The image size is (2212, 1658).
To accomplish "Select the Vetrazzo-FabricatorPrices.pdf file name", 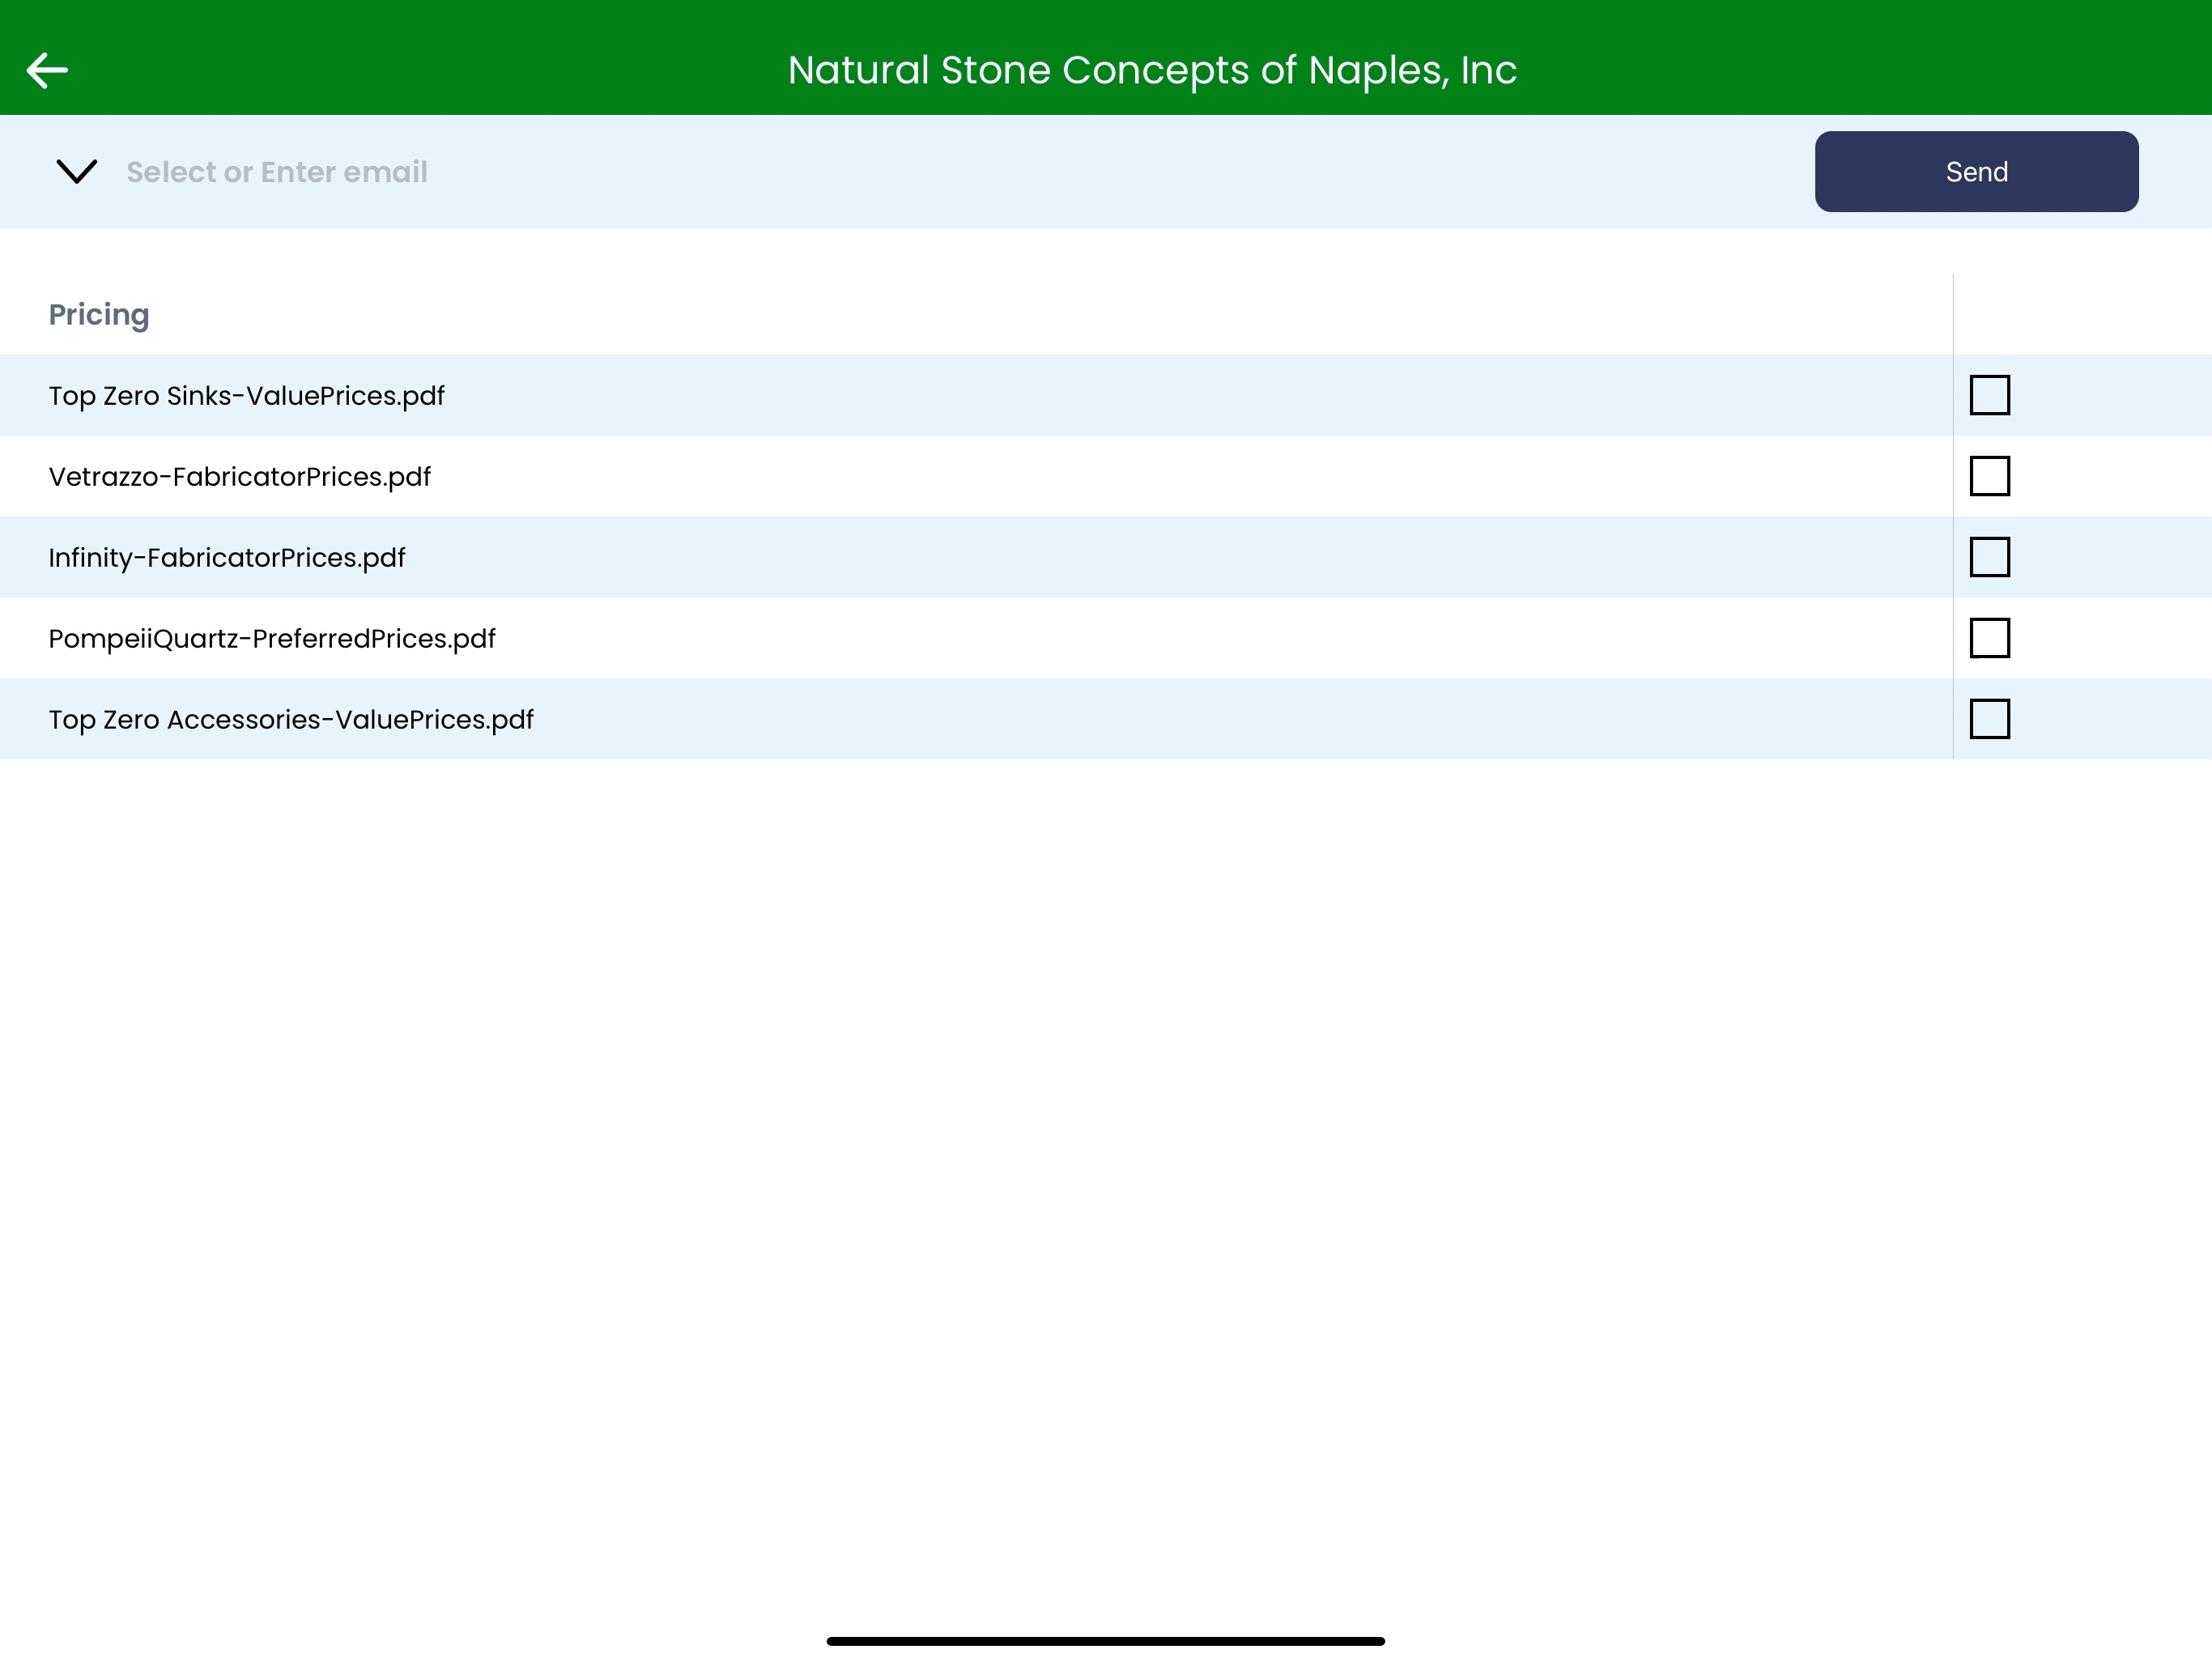I will pos(240,477).
